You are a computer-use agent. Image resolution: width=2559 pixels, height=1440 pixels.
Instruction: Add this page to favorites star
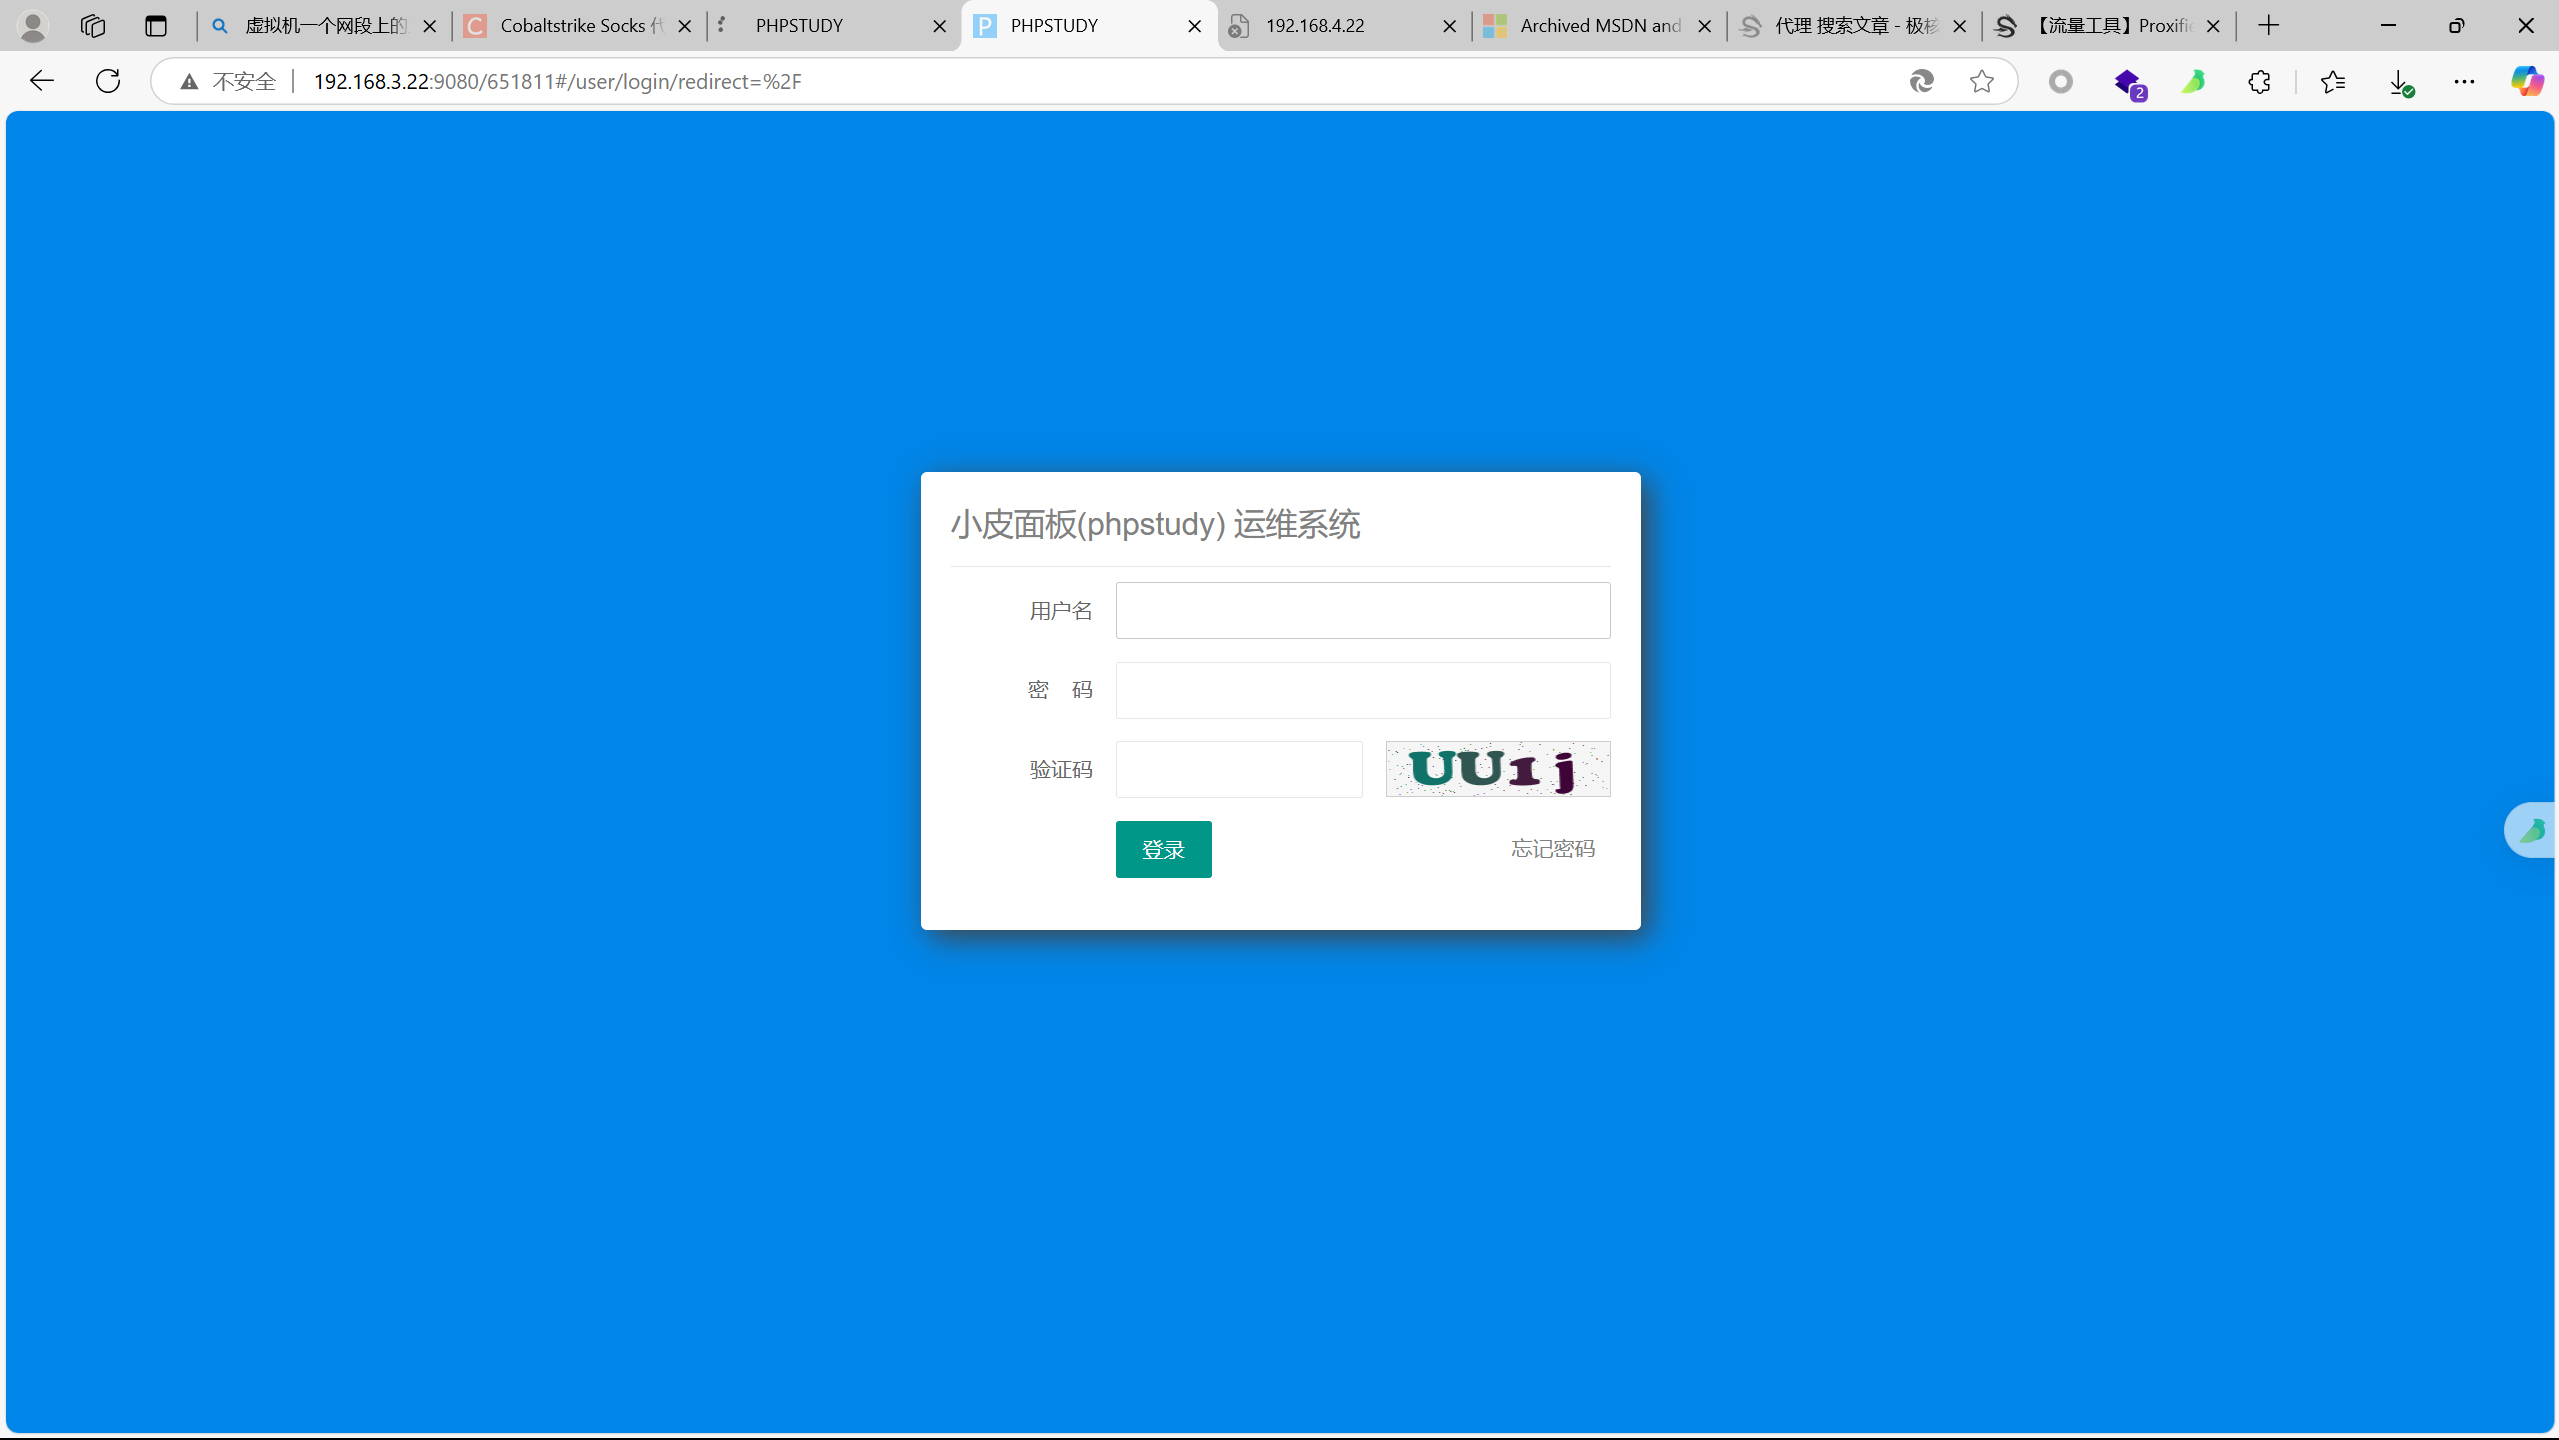[x=1981, y=81]
